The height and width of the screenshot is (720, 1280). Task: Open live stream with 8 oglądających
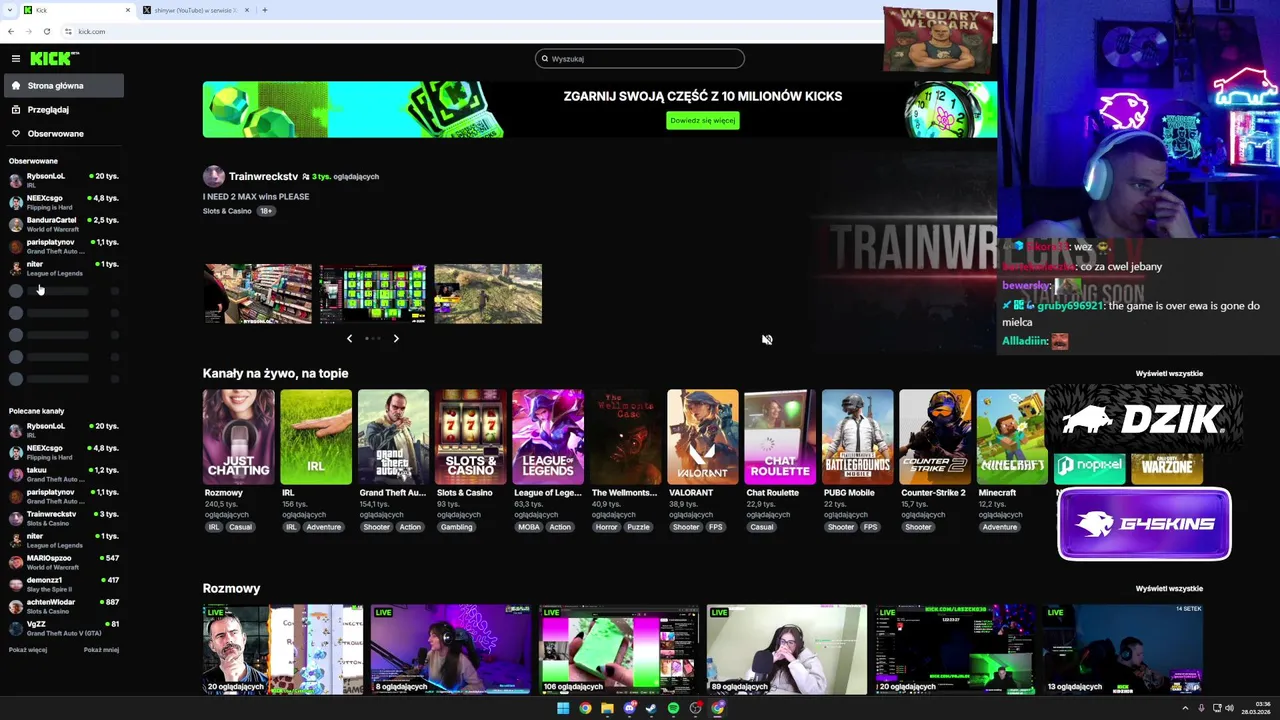450,649
